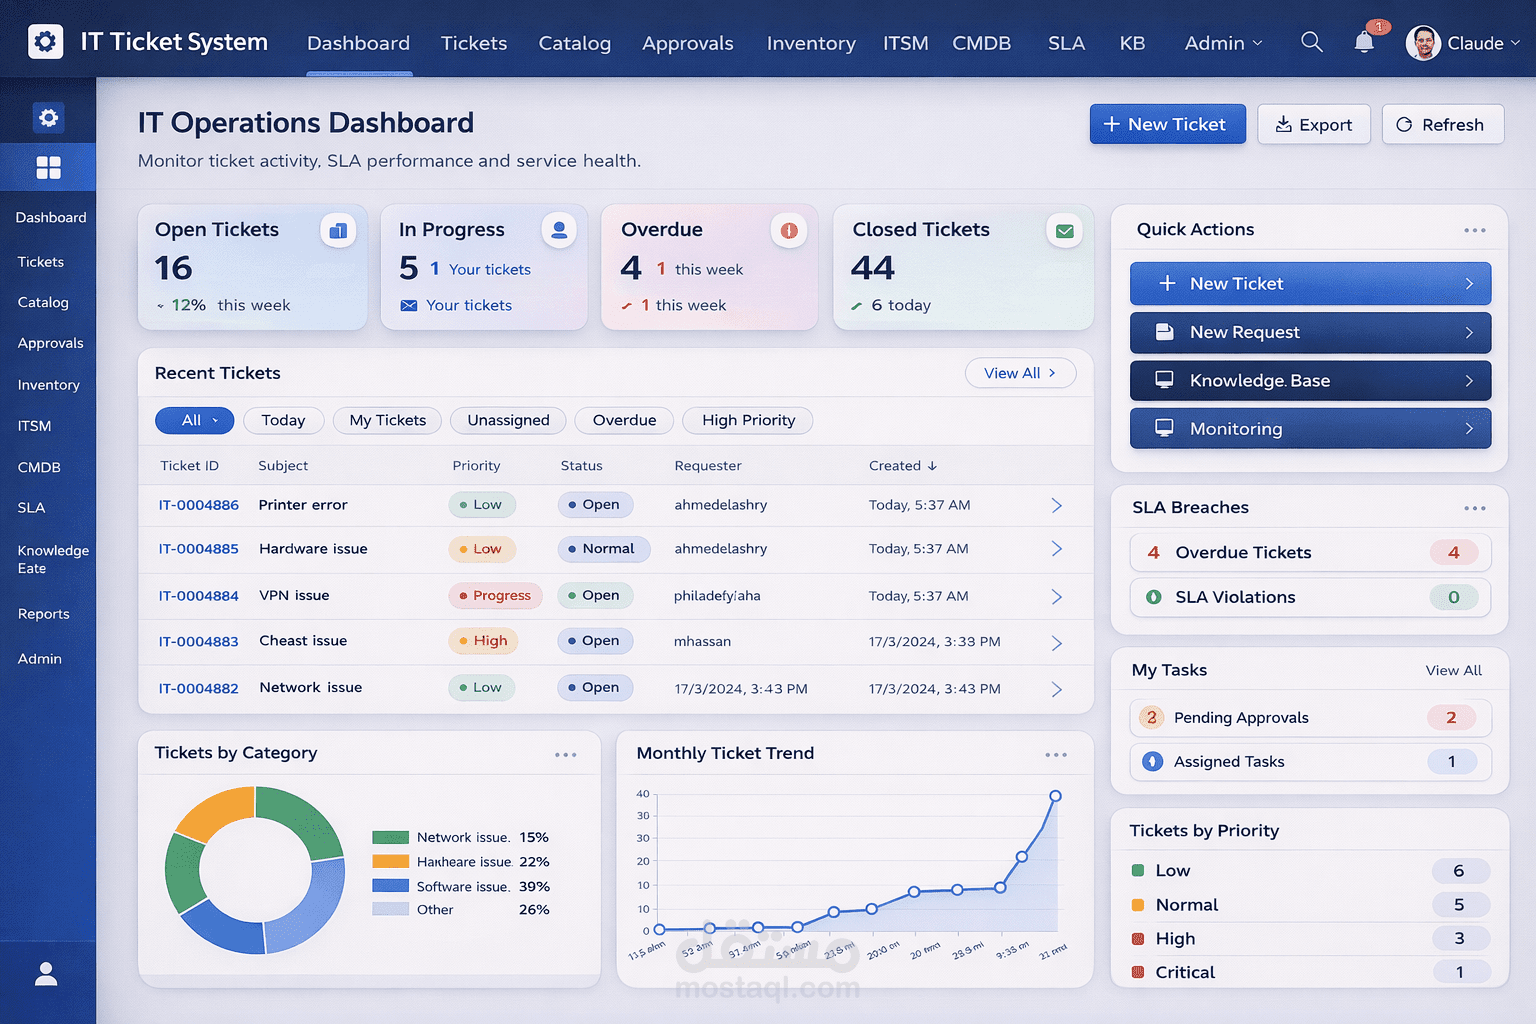Click the monitor icon on Monitoring
Viewport: 1536px width, 1024px height.
tap(1165, 428)
